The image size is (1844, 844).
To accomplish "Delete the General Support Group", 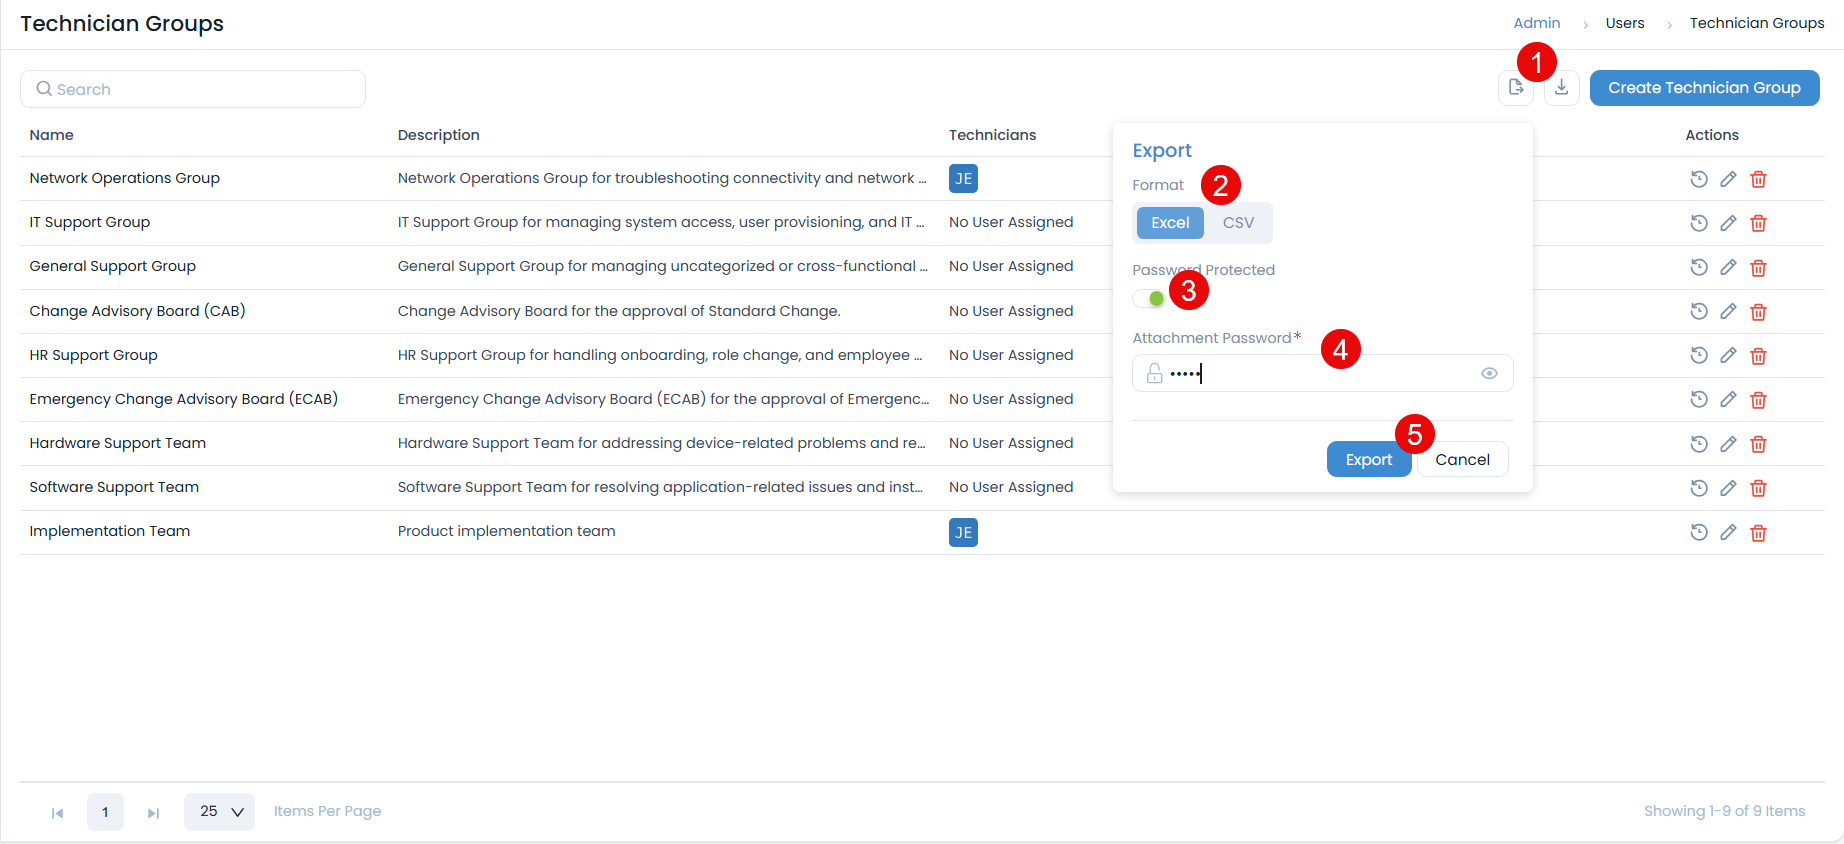I will (x=1758, y=267).
